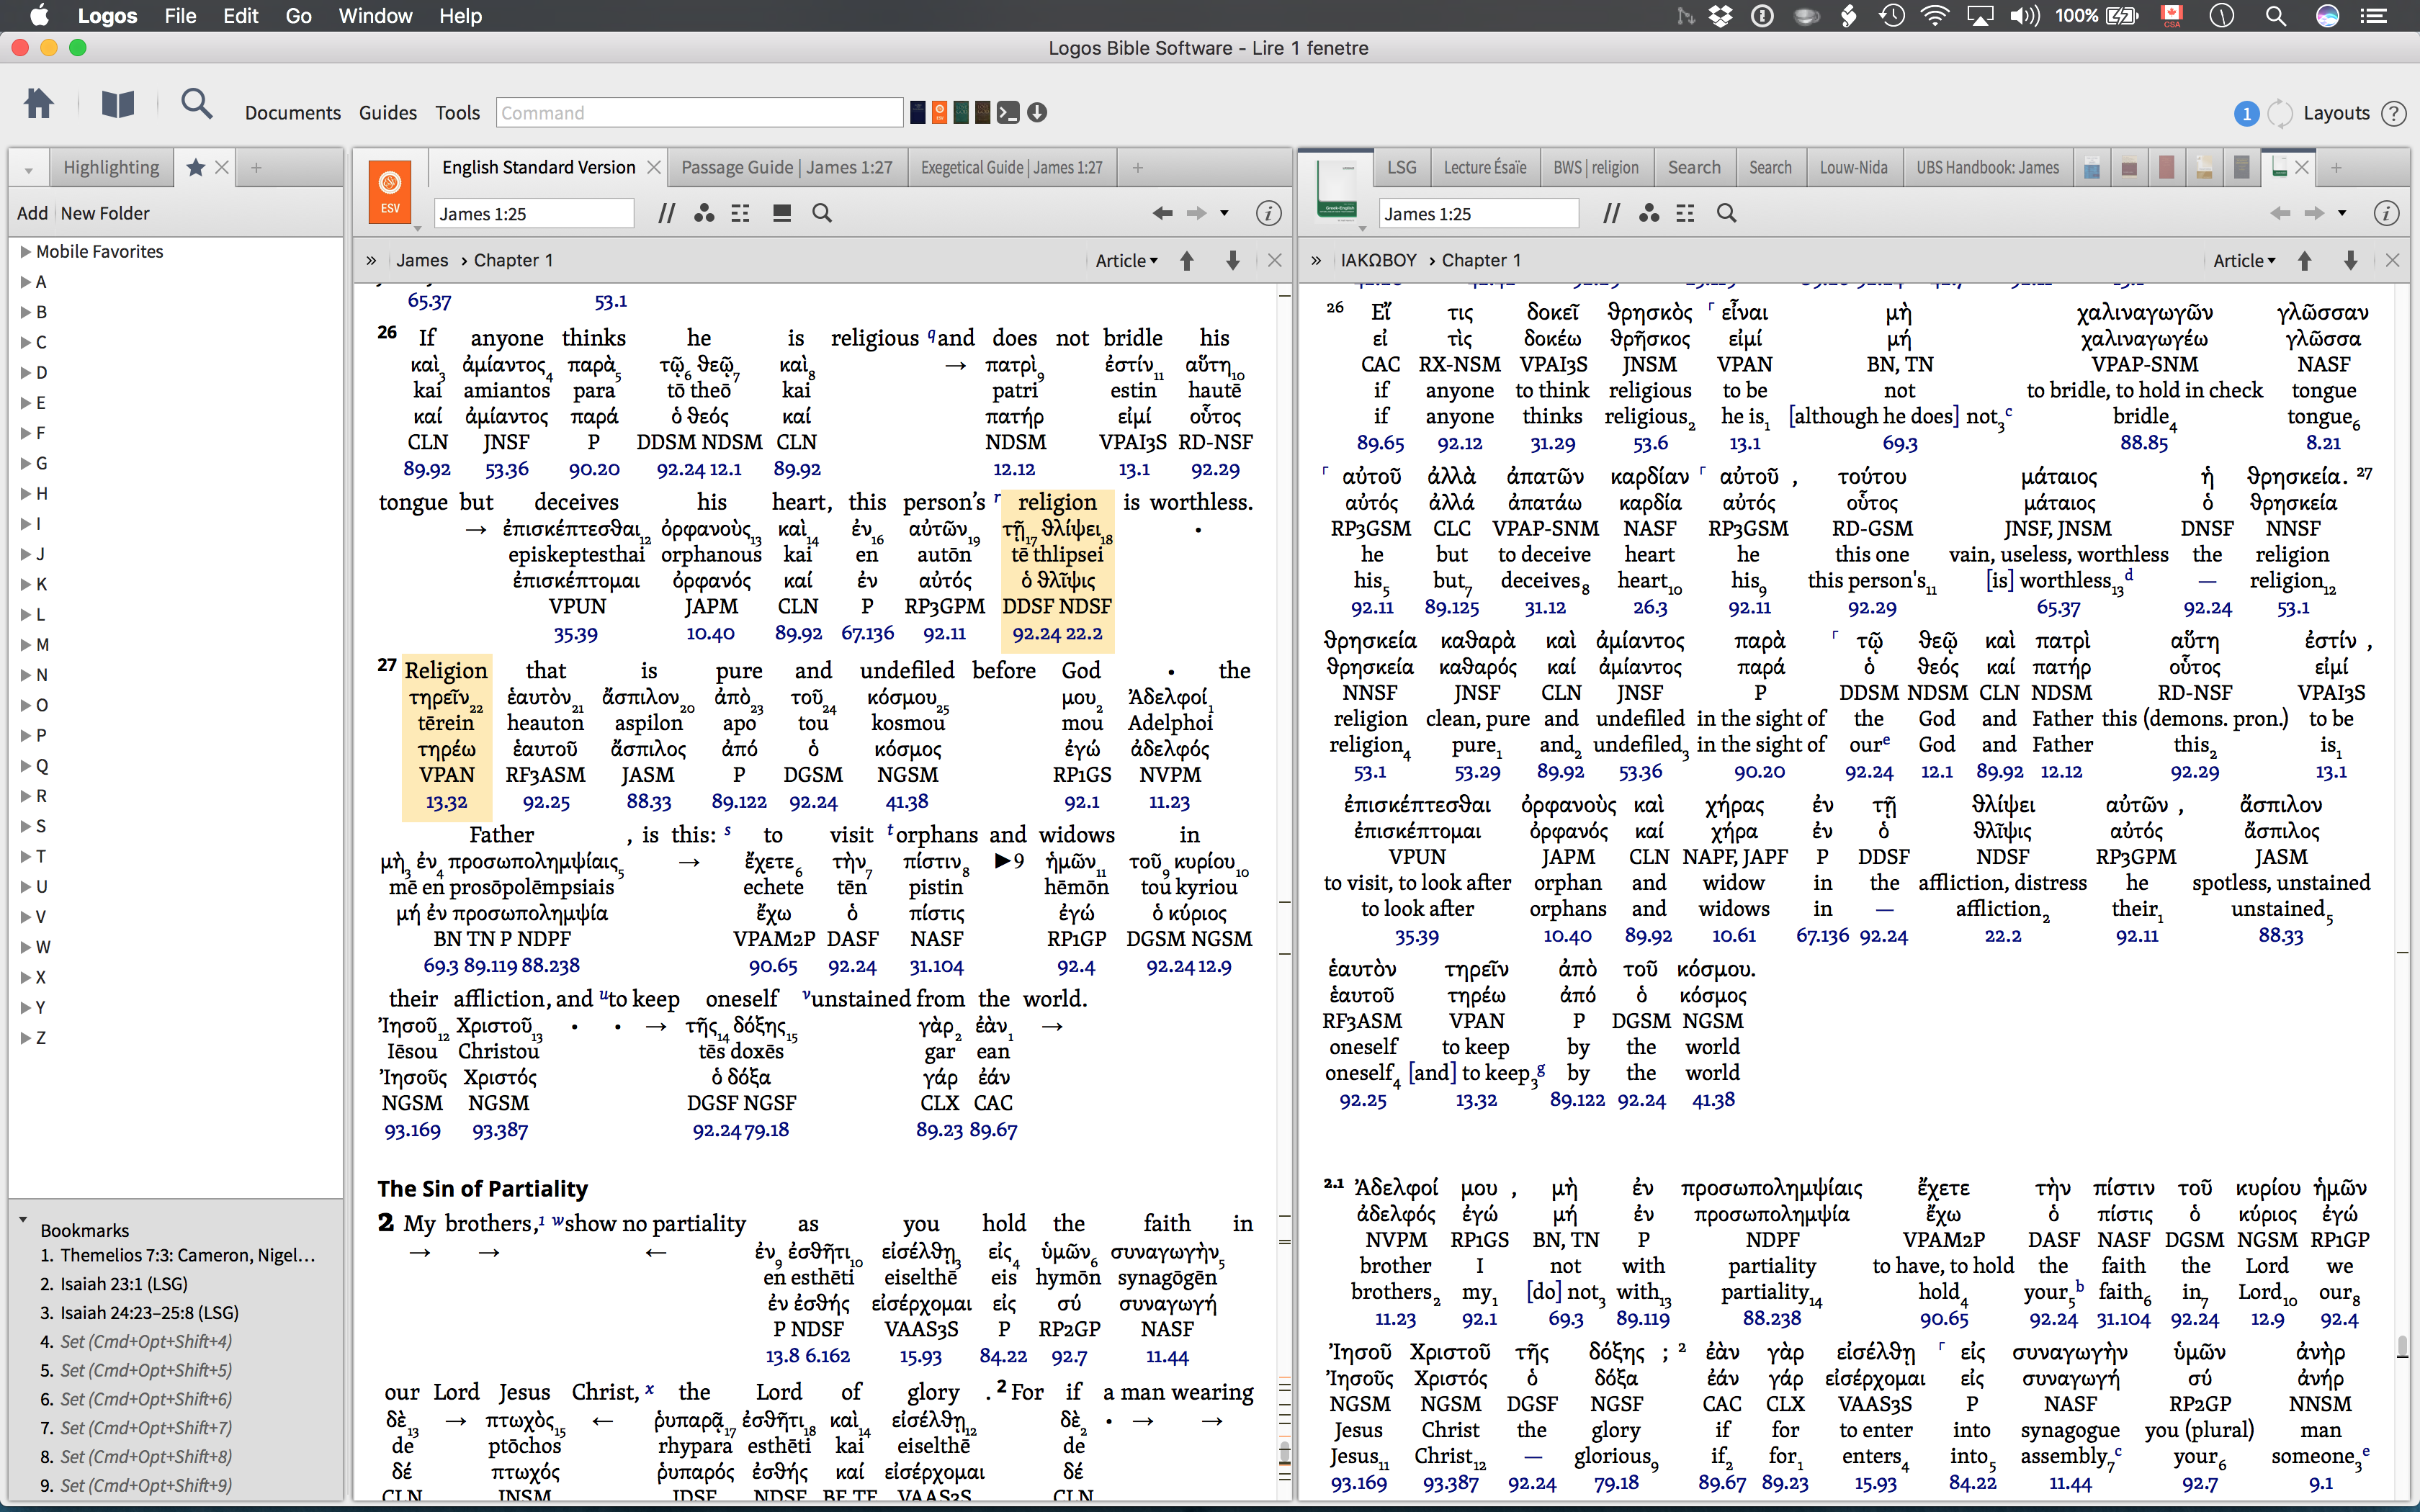Open Article navigation dropdown in ESV panel

(1126, 261)
